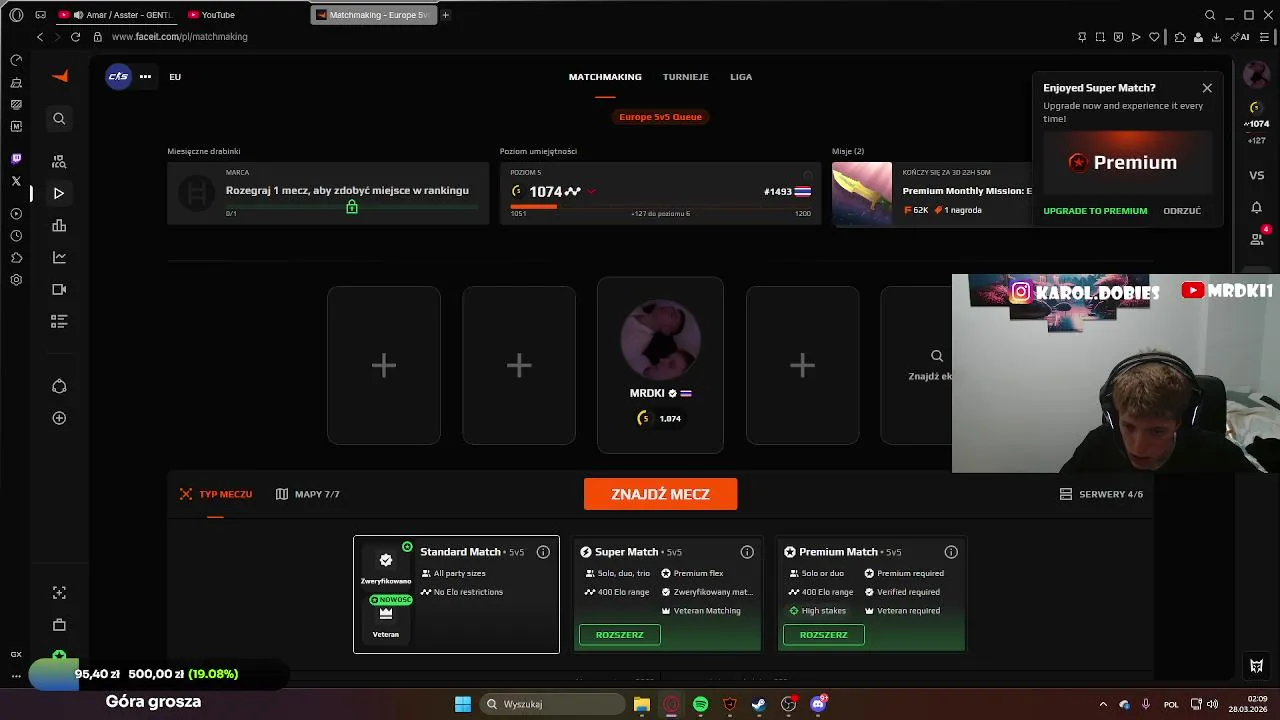The image size is (1280, 720).
Task: Open Discord from taskbar
Action: 818,704
